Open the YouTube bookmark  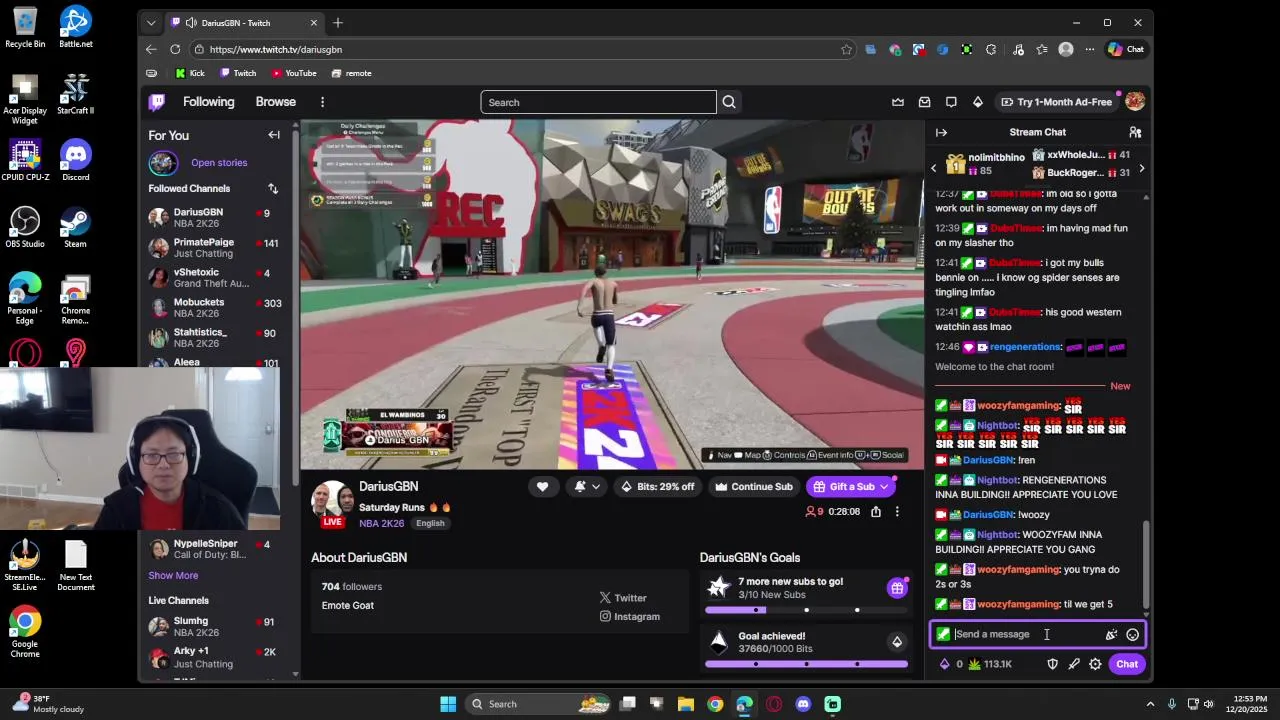click(294, 73)
